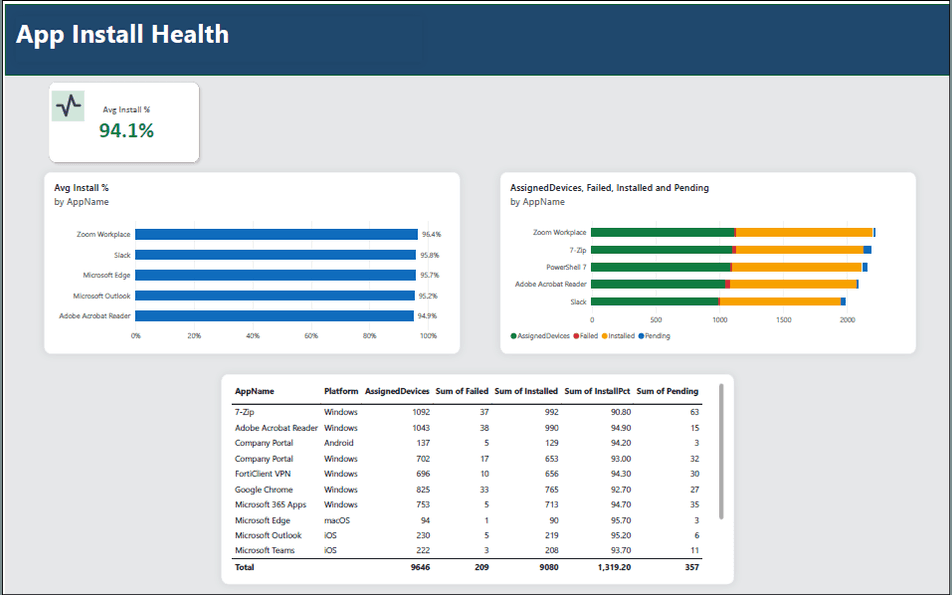Screen dimensions: 952x595
Task: Select the Adobe Acrobat Reader table row
Action: (x=467, y=428)
